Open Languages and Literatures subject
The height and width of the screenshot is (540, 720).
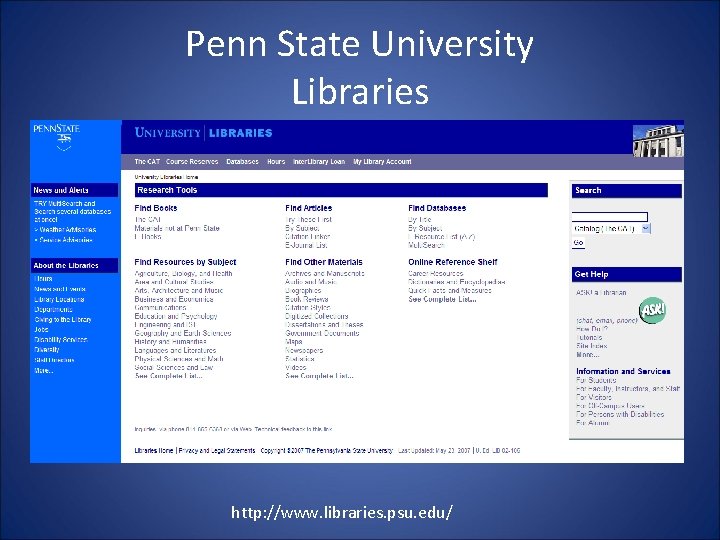[175, 350]
